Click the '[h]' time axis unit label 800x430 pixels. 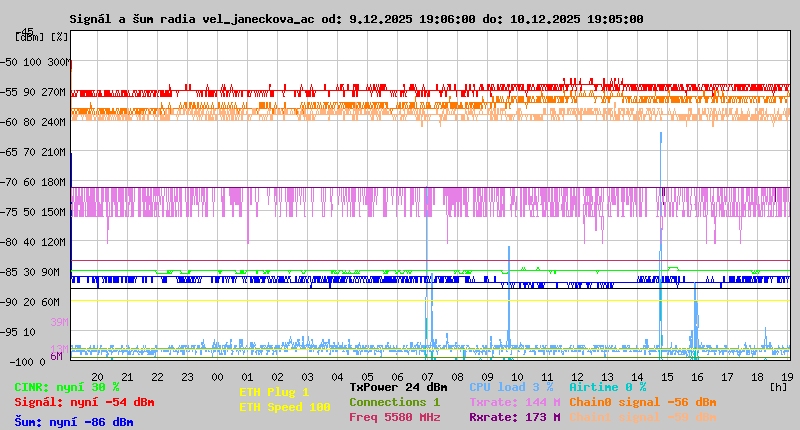779,387
